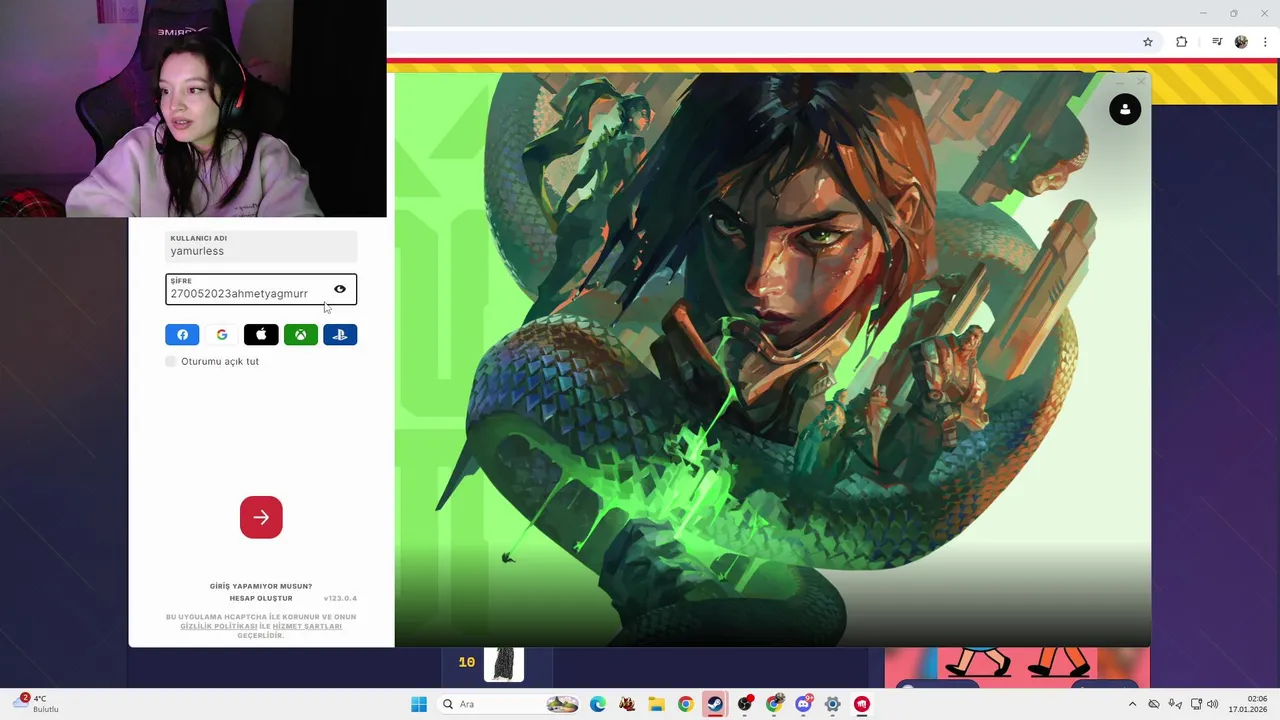
Task: Sign in with the Apple icon
Action: pyautogui.click(x=261, y=335)
